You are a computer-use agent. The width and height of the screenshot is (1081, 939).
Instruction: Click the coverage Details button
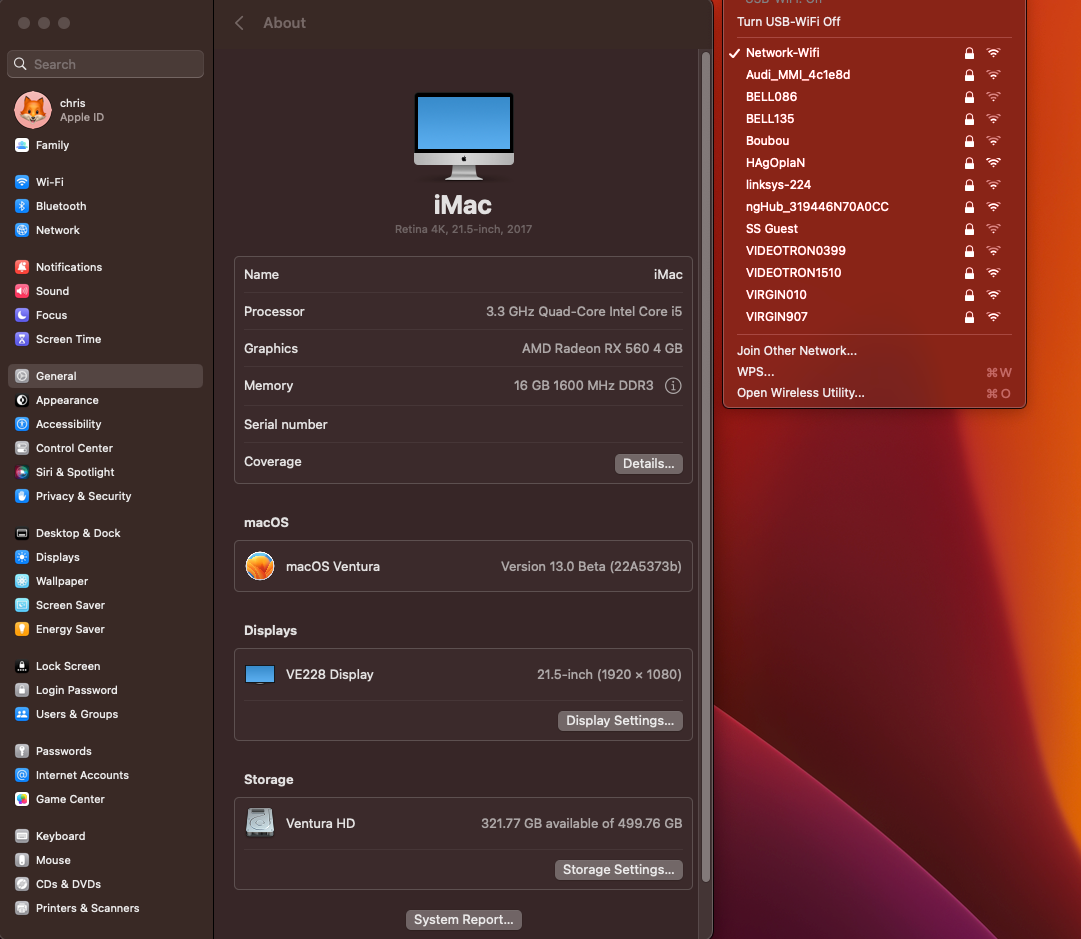[648, 463]
